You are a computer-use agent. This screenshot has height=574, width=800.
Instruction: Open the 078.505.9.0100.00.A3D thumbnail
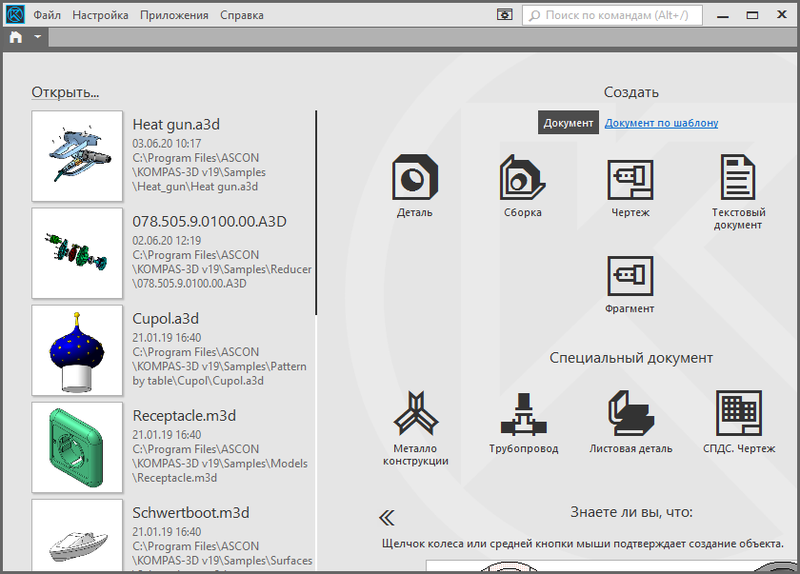click(77, 253)
